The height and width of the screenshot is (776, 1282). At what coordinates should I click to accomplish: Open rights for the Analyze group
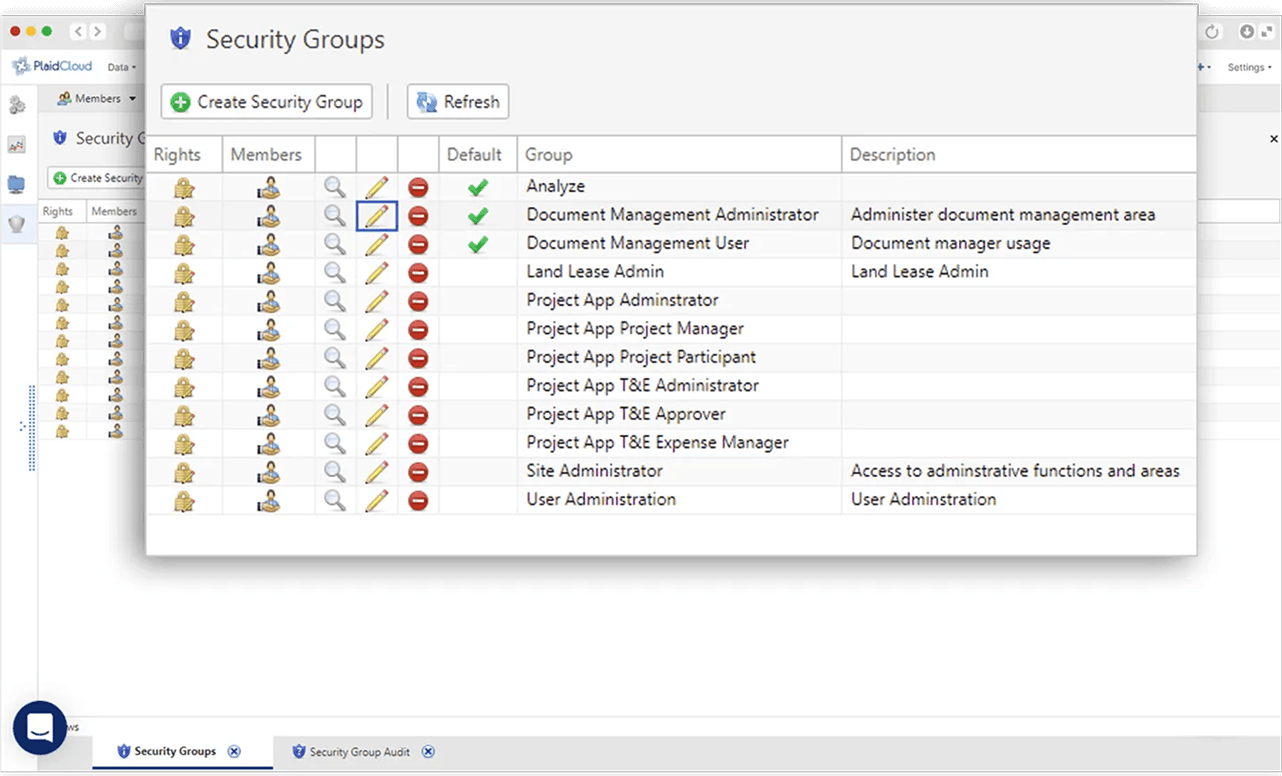[184, 187]
